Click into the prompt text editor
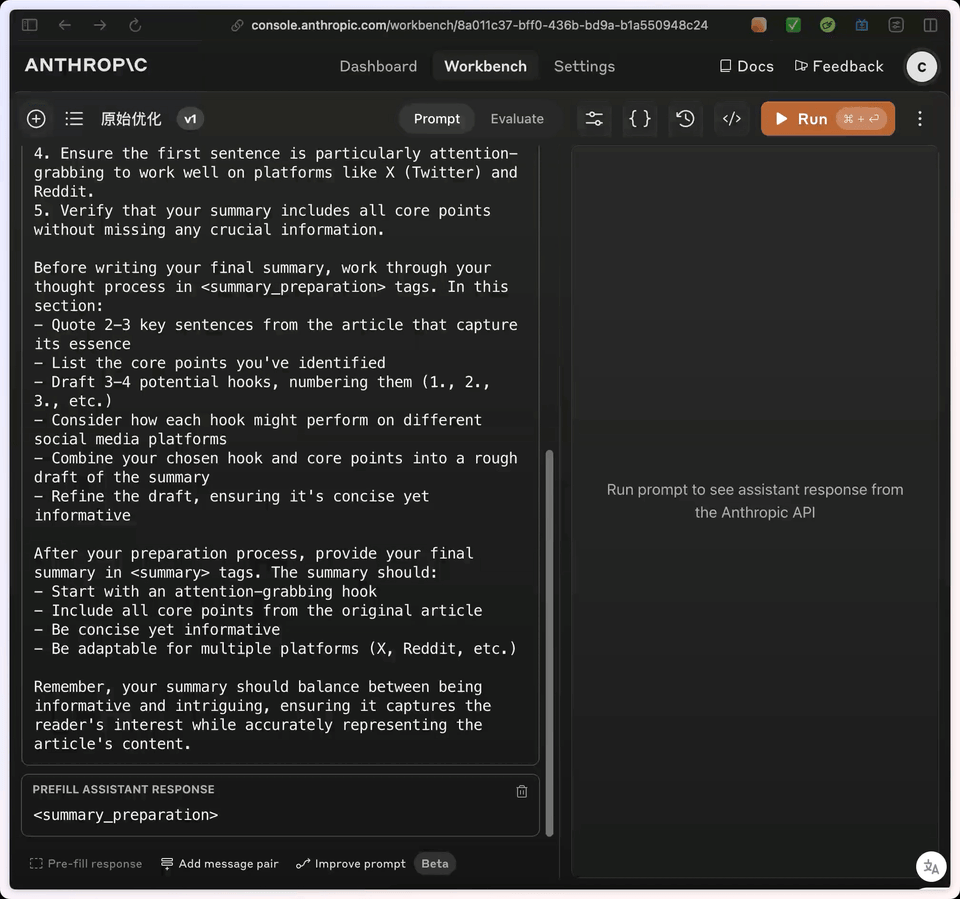This screenshot has height=899, width=960. pyautogui.click(x=280, y=453)
